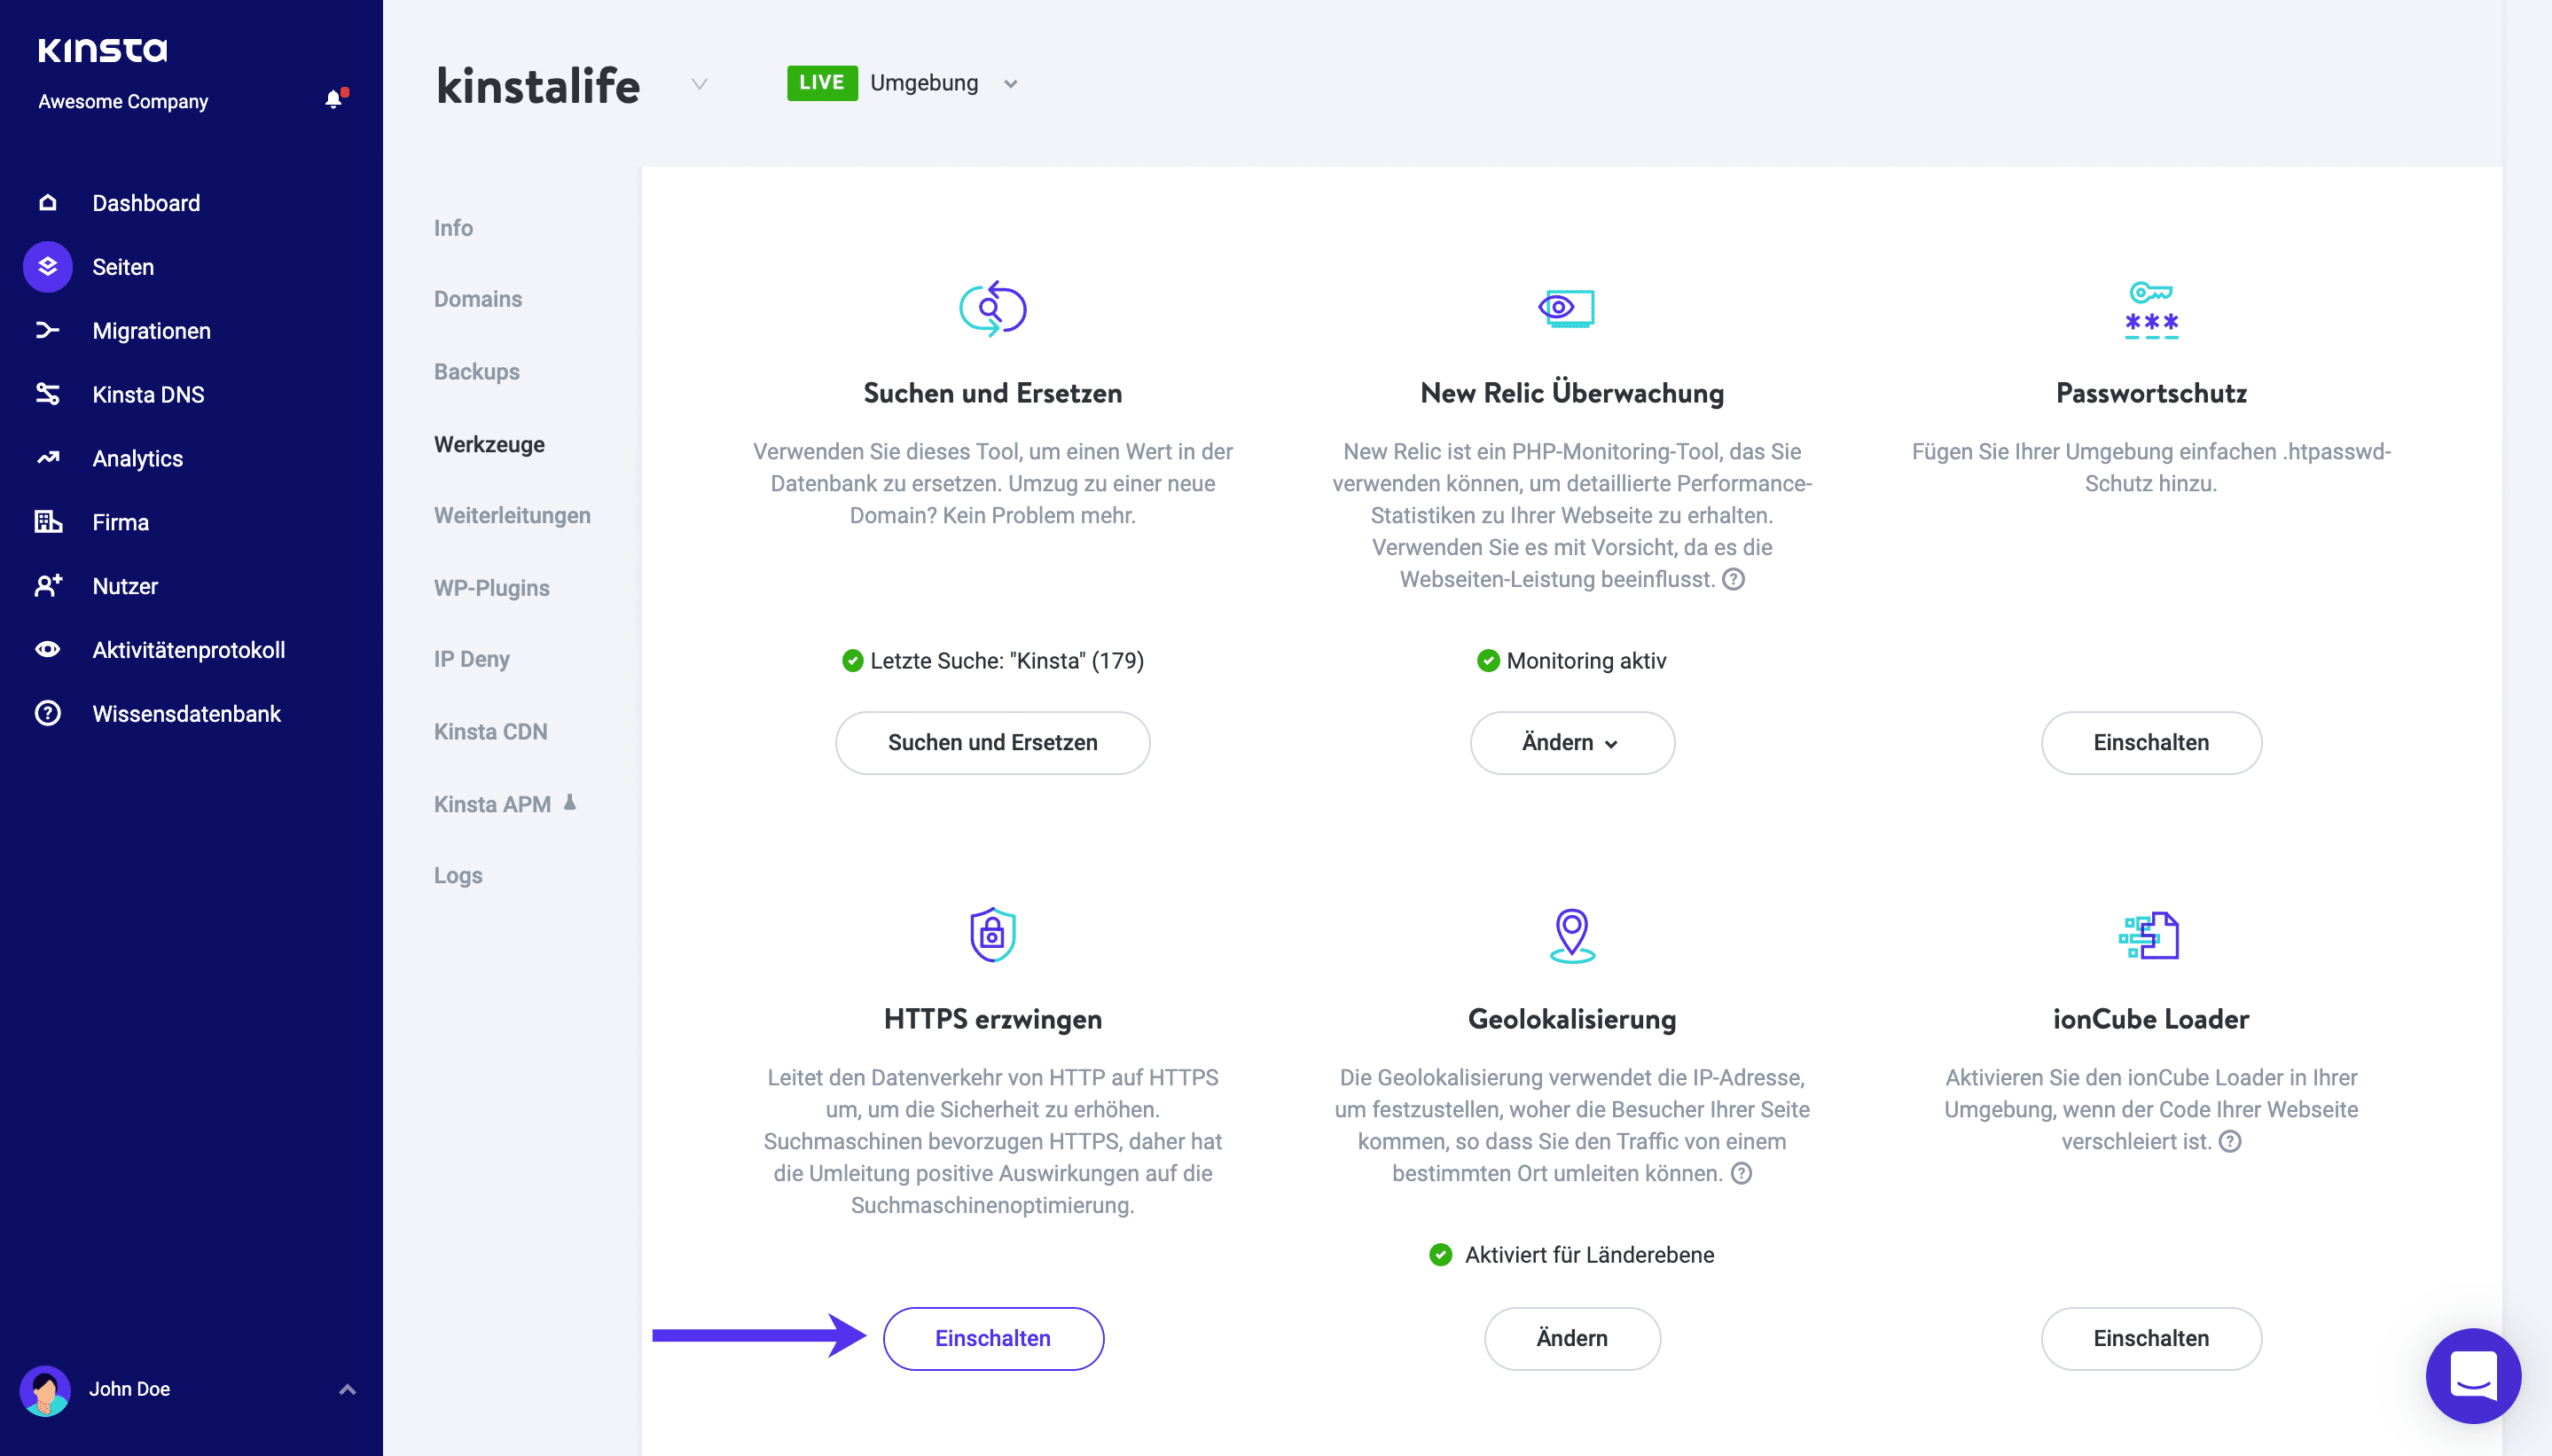Click the 'Aktiviert für Länderebene' status text
The width and height of the screenshot is (2552, 1456).
tap(1589, 1255)
